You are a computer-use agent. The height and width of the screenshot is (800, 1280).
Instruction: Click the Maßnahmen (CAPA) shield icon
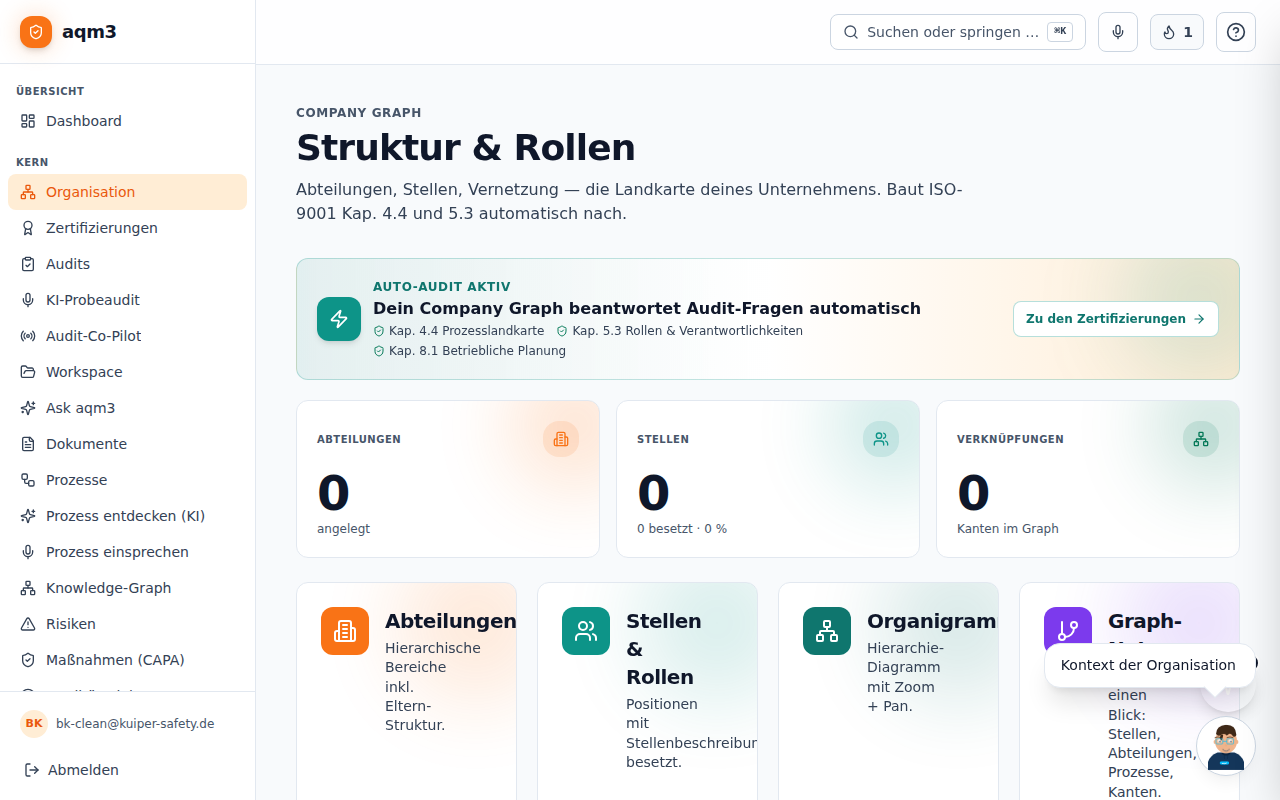28,660
